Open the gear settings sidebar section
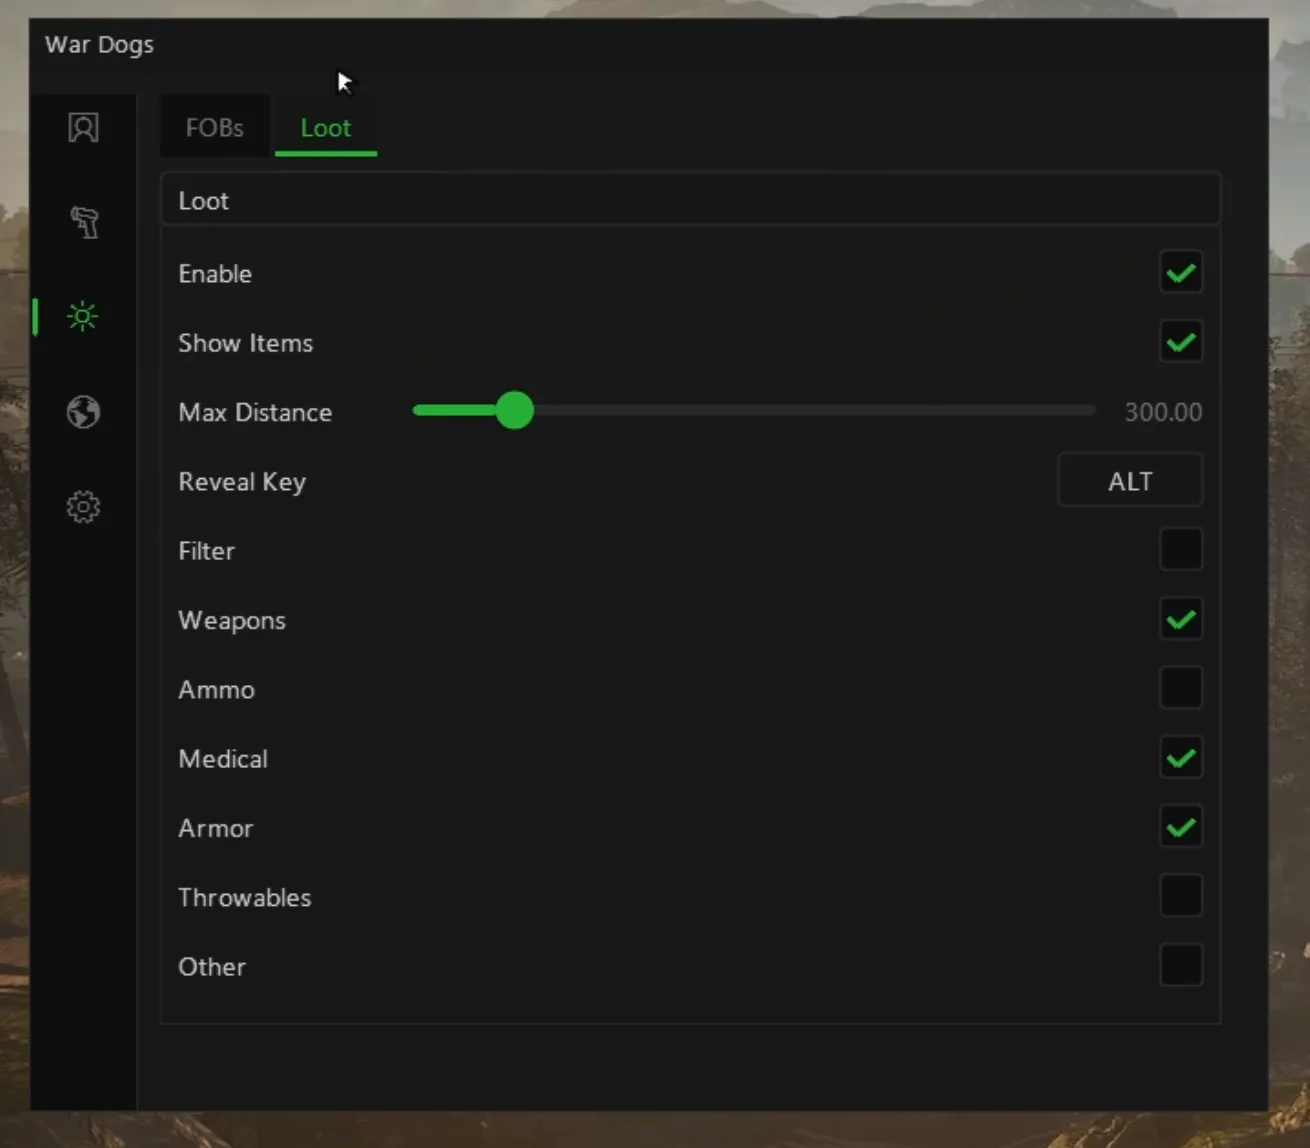The image size is (1310, 1148). pos(83,507)
